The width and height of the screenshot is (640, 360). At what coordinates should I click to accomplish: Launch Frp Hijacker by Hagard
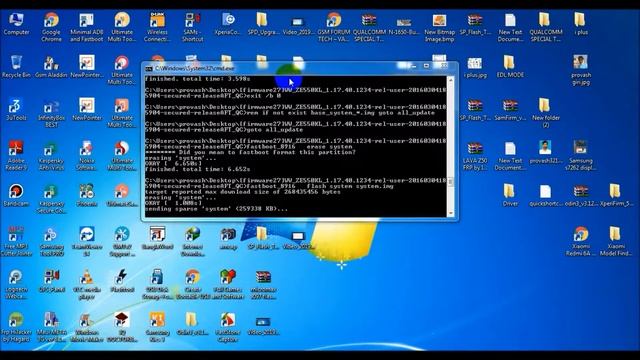(x=16, y=327)
